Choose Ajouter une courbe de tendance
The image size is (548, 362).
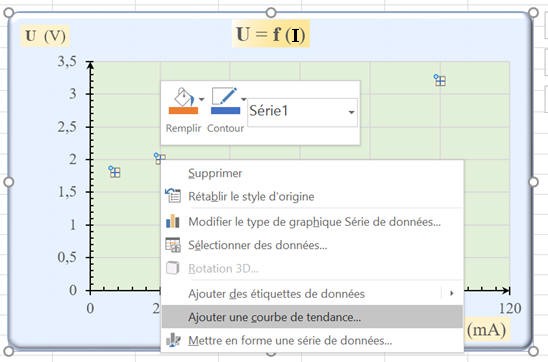312,317
